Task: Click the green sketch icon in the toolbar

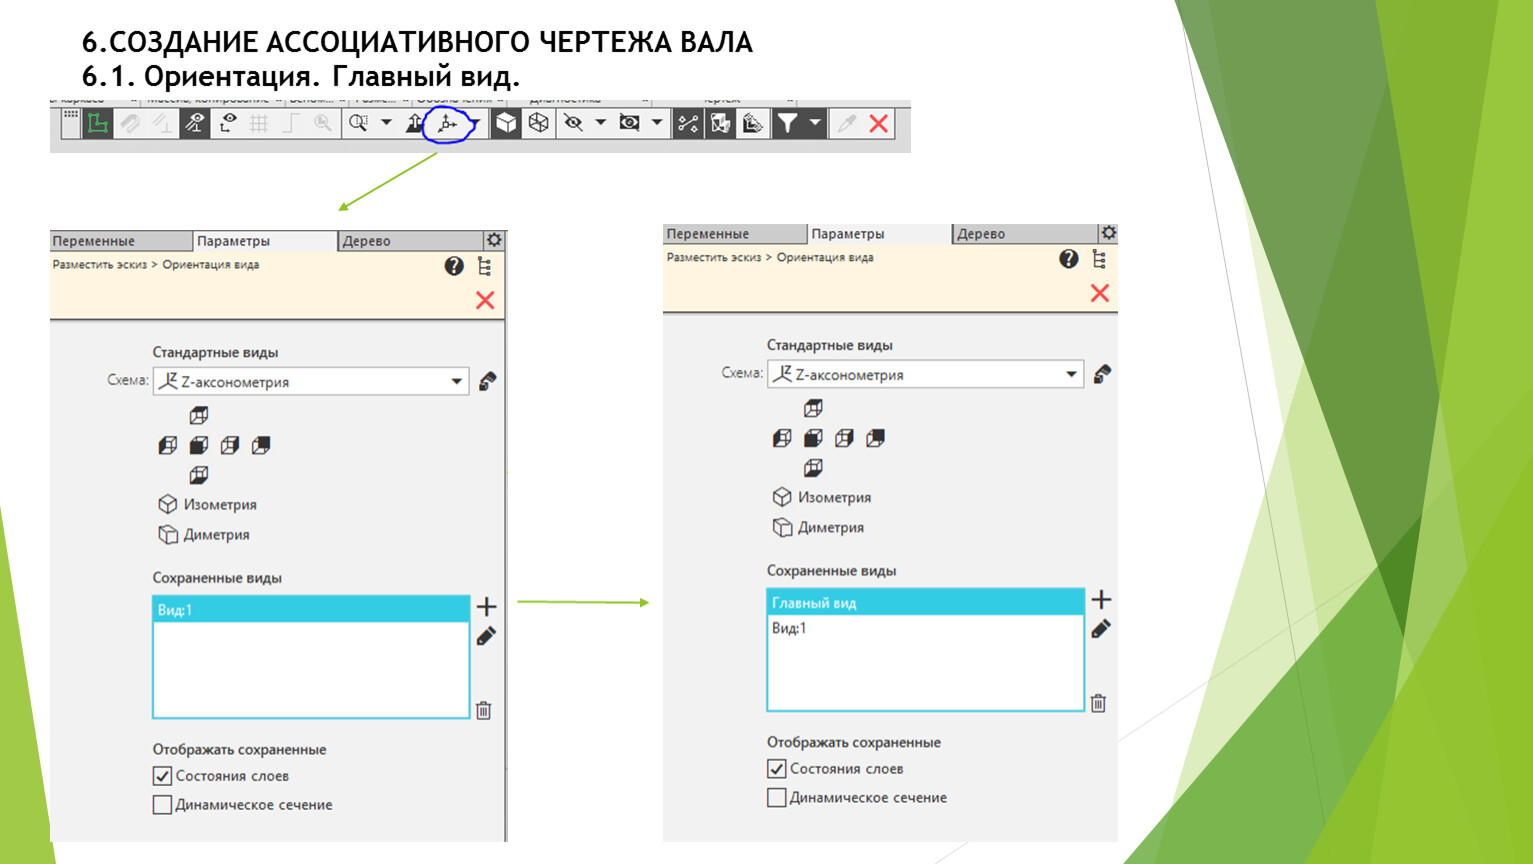Action: point(97,123)
